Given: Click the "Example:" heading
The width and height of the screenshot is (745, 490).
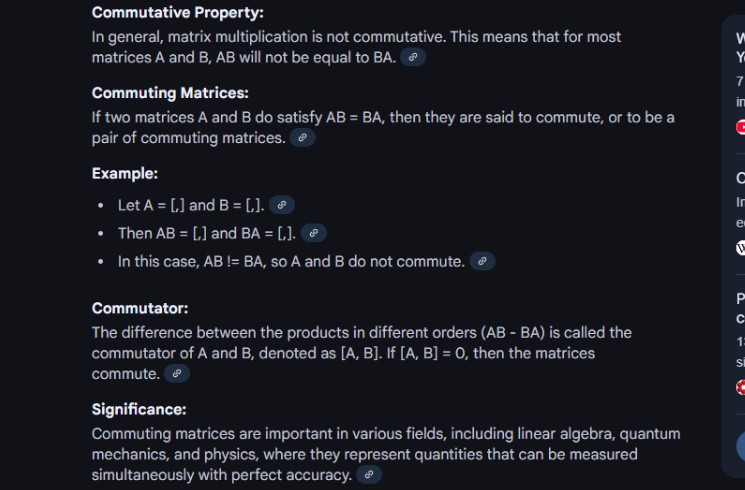Looking at the screenshot, I should tap(124, 173).
